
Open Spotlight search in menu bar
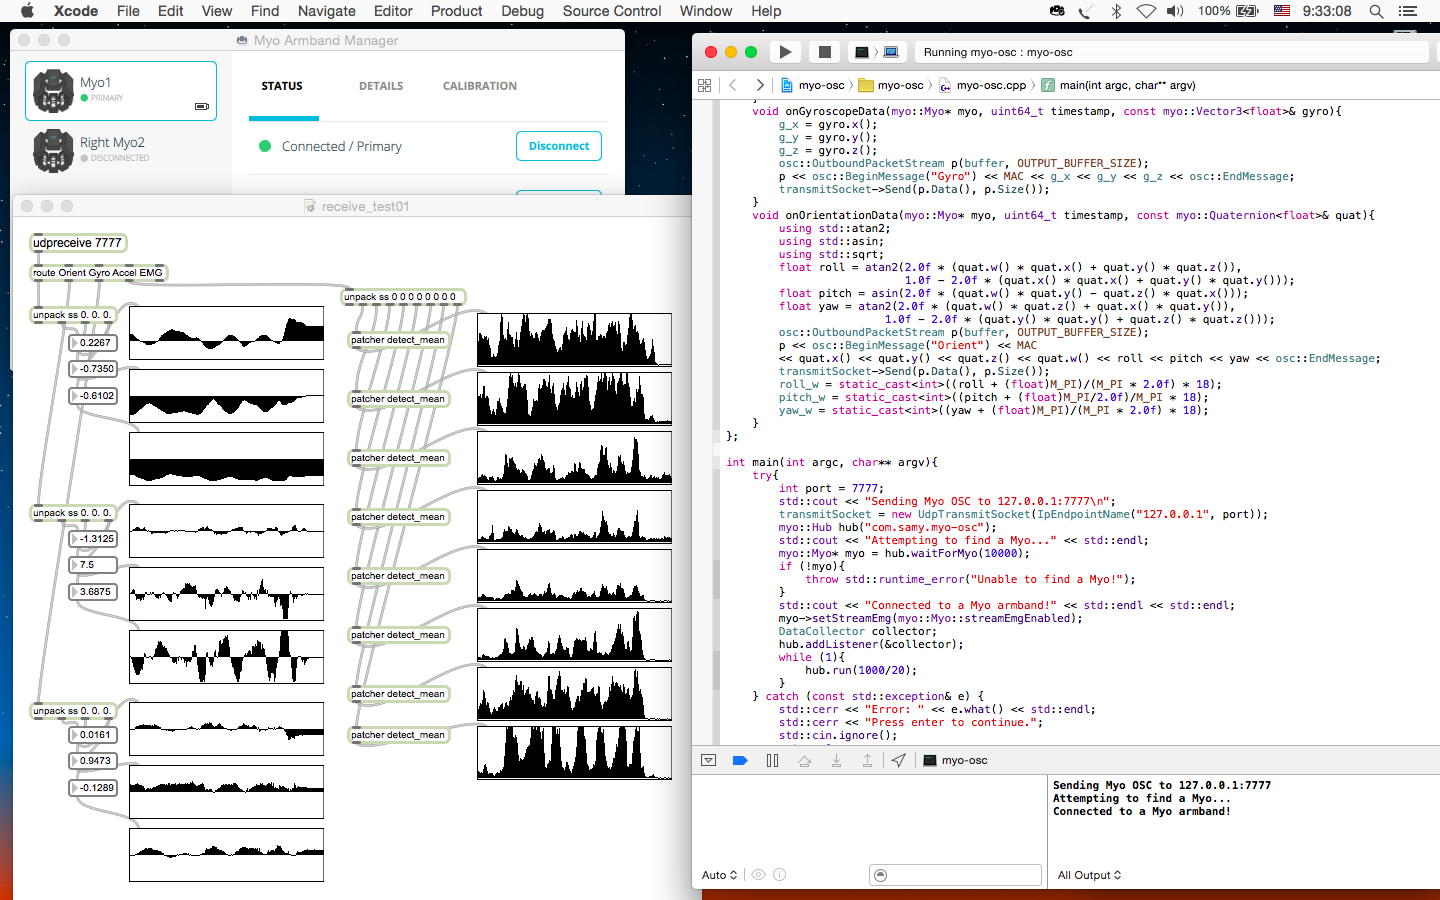(1376, 11)
